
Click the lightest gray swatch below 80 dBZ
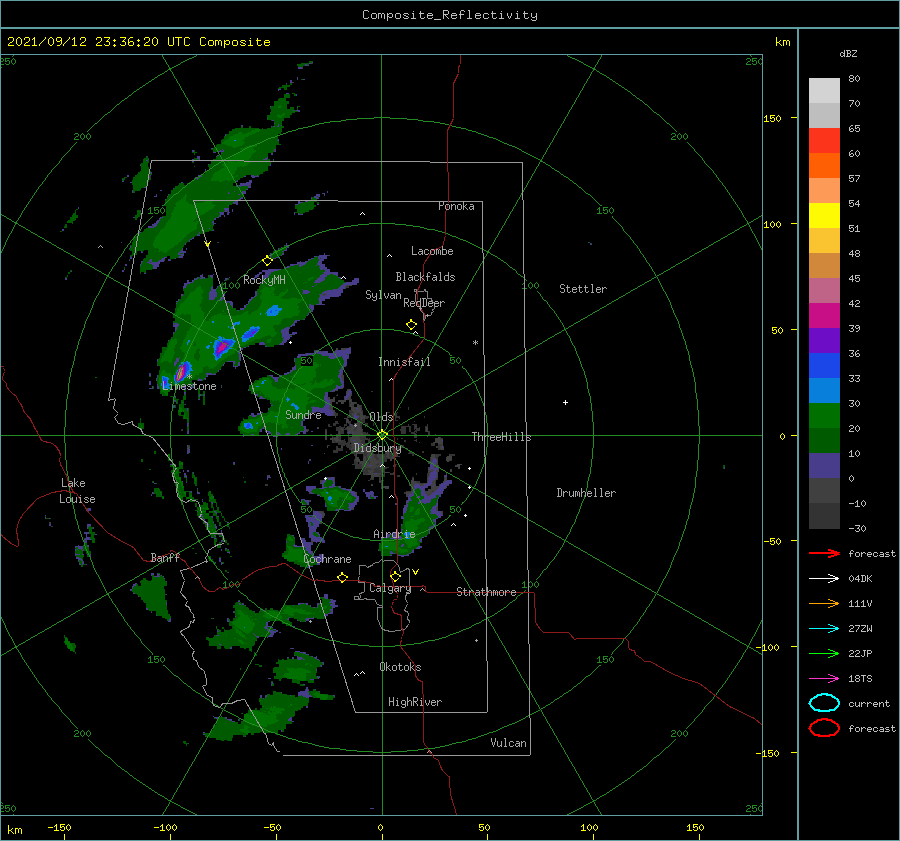(x=824, y=90)
